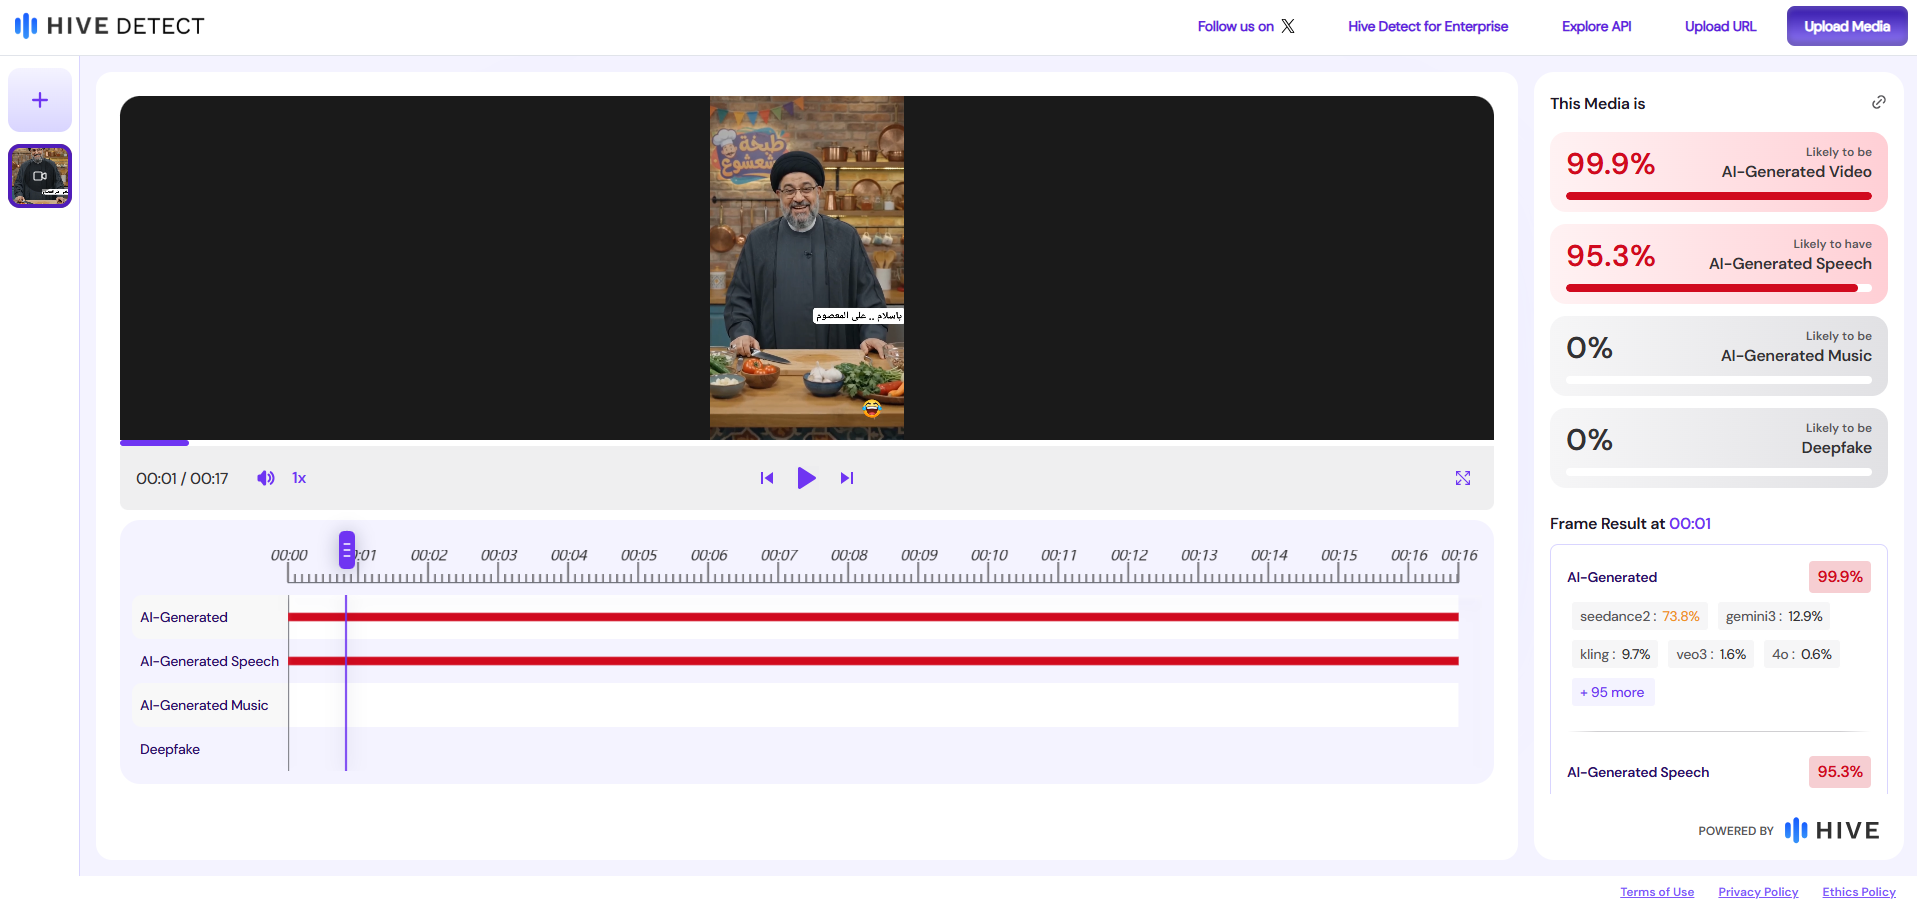Click the AI-Generated 99.9% frame badge
This screenshot has width=1917, height=905.
coord(1839,577)
